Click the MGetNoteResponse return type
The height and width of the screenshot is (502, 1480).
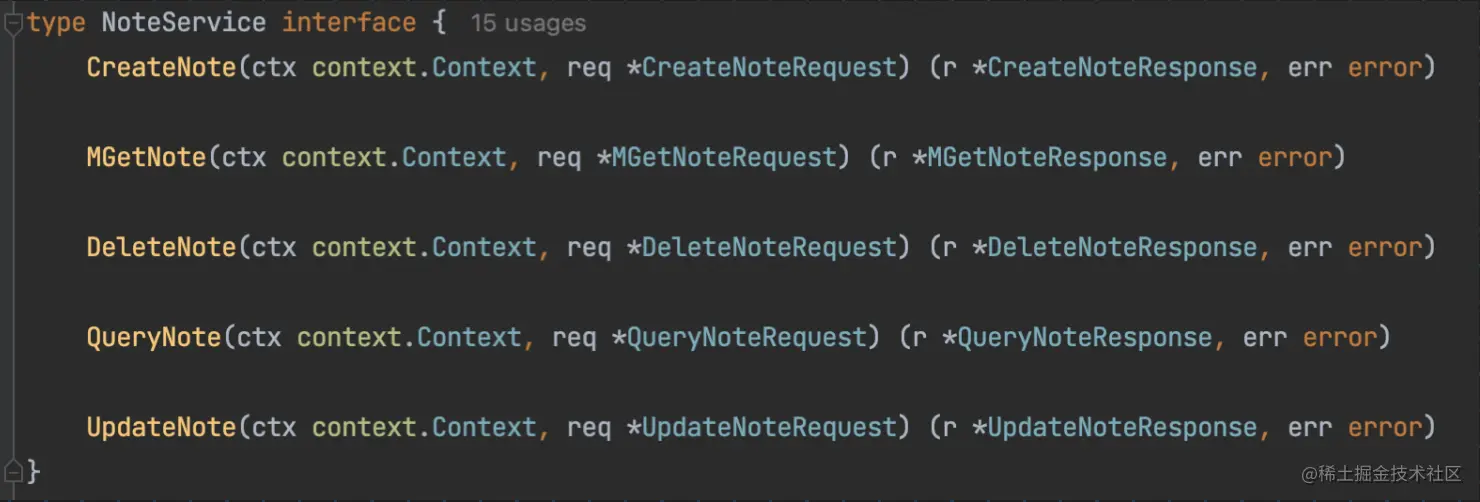click(x=1047, y=157)
